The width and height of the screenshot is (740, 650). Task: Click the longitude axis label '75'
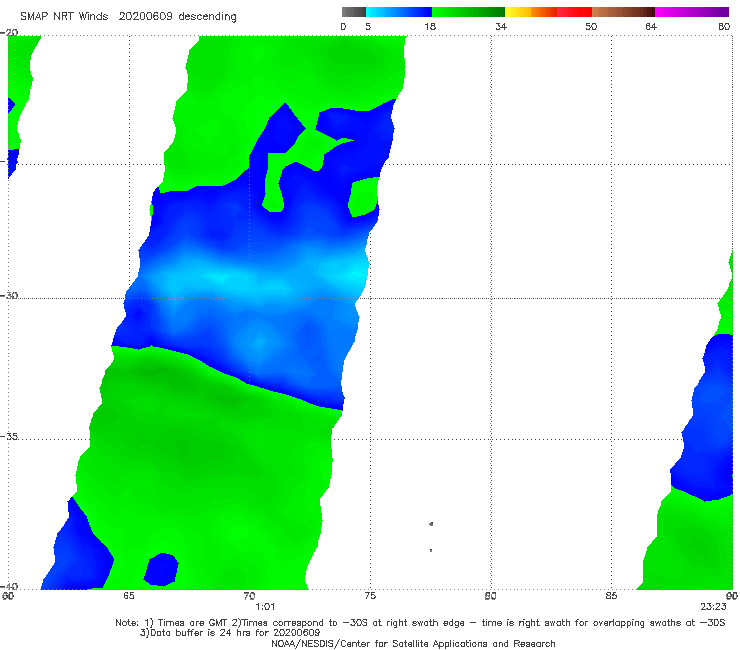pos(370,596)
